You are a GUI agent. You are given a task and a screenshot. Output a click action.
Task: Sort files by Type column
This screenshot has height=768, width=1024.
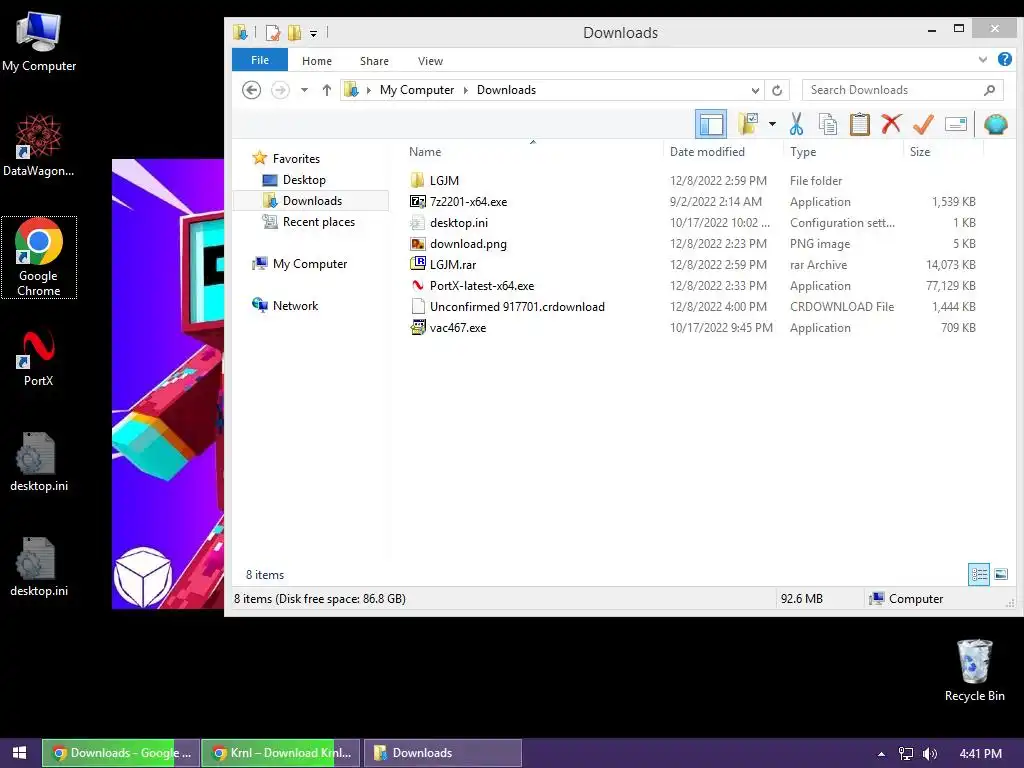point(803,152)
